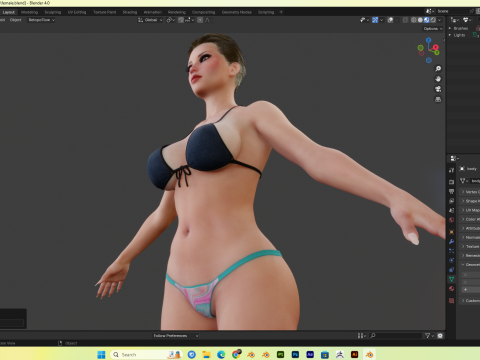480x360 pixels.
Task: Toggle viewport overlays button
Action: [x=390, y=20]
